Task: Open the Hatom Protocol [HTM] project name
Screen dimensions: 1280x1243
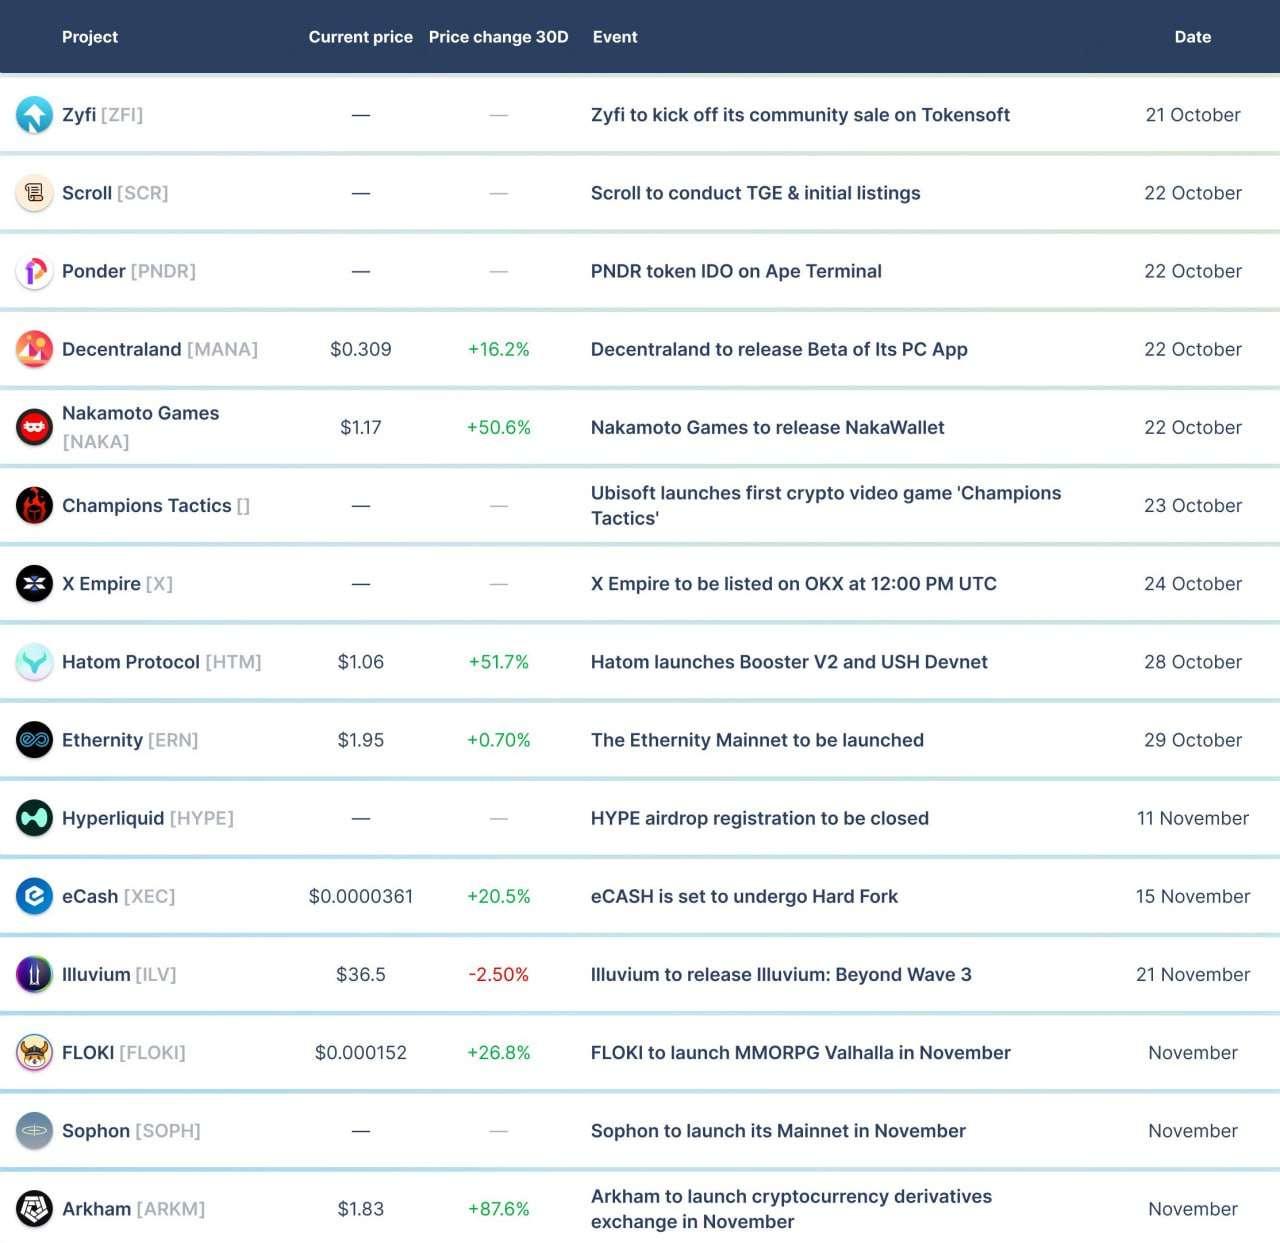Action: point(162,662)
